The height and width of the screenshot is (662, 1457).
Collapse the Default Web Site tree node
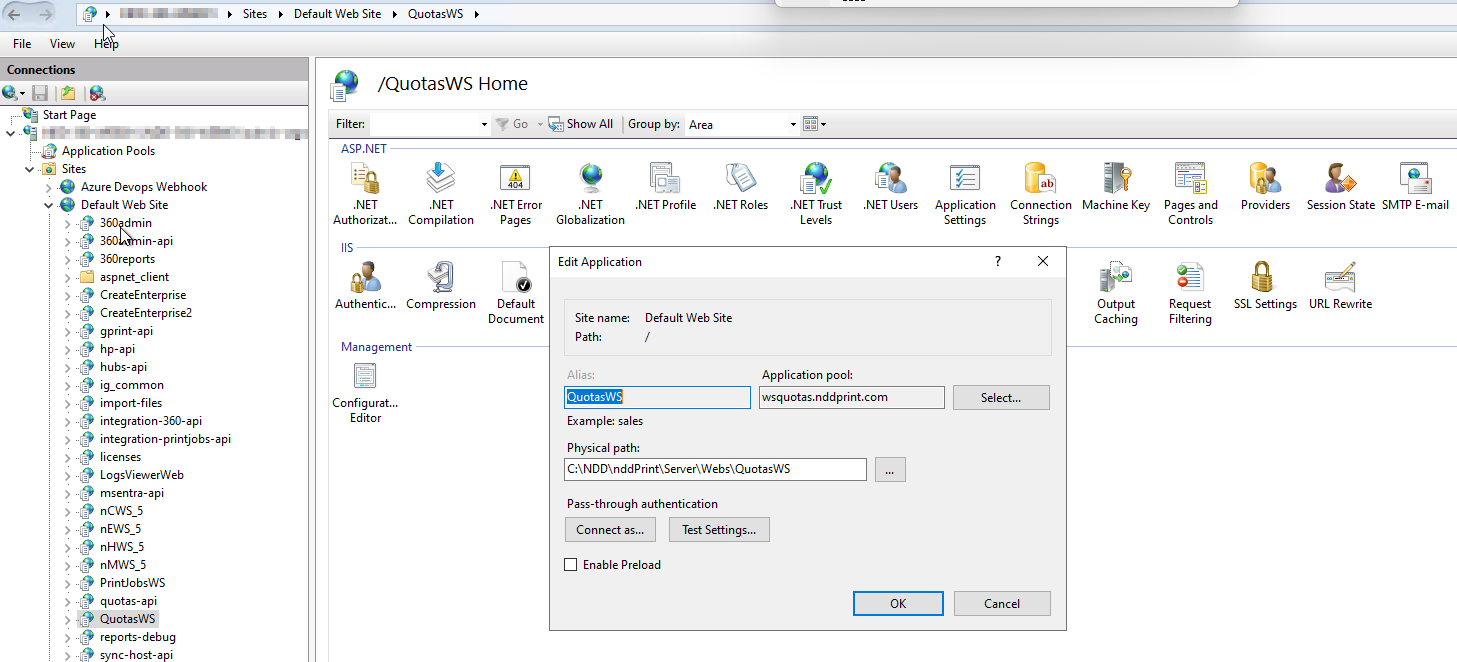pos(48,205)
